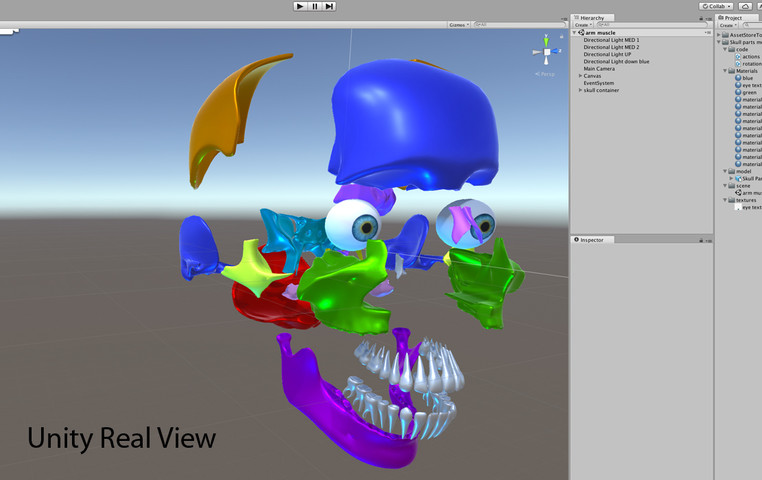The image size is (762, 480).
Task: Select the green material asset
Action: [x=746, y=92]
